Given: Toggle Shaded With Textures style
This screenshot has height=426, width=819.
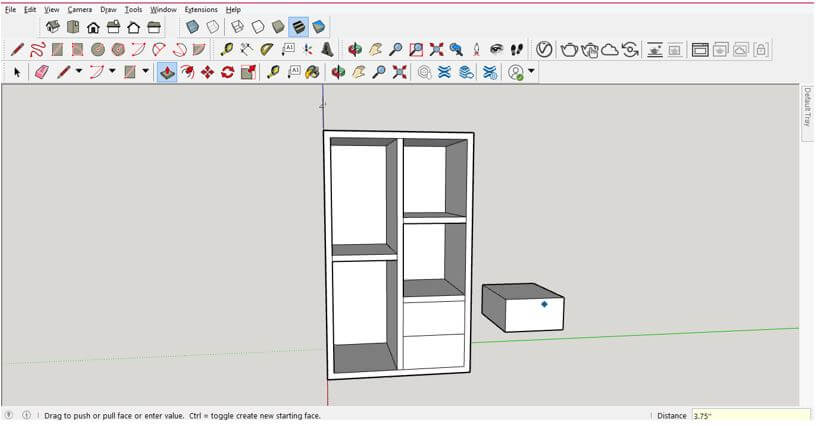Looking at the screenshot, I should tap(298, 27).
